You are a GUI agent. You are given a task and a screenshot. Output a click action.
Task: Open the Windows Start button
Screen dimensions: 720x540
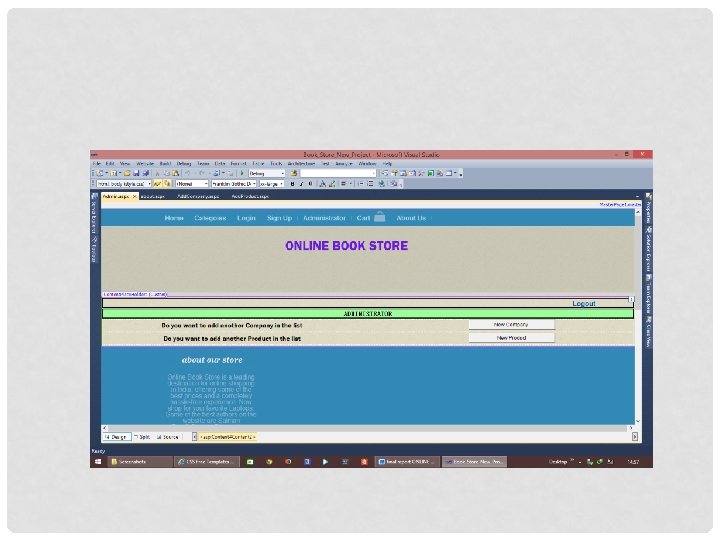(98, 462)
